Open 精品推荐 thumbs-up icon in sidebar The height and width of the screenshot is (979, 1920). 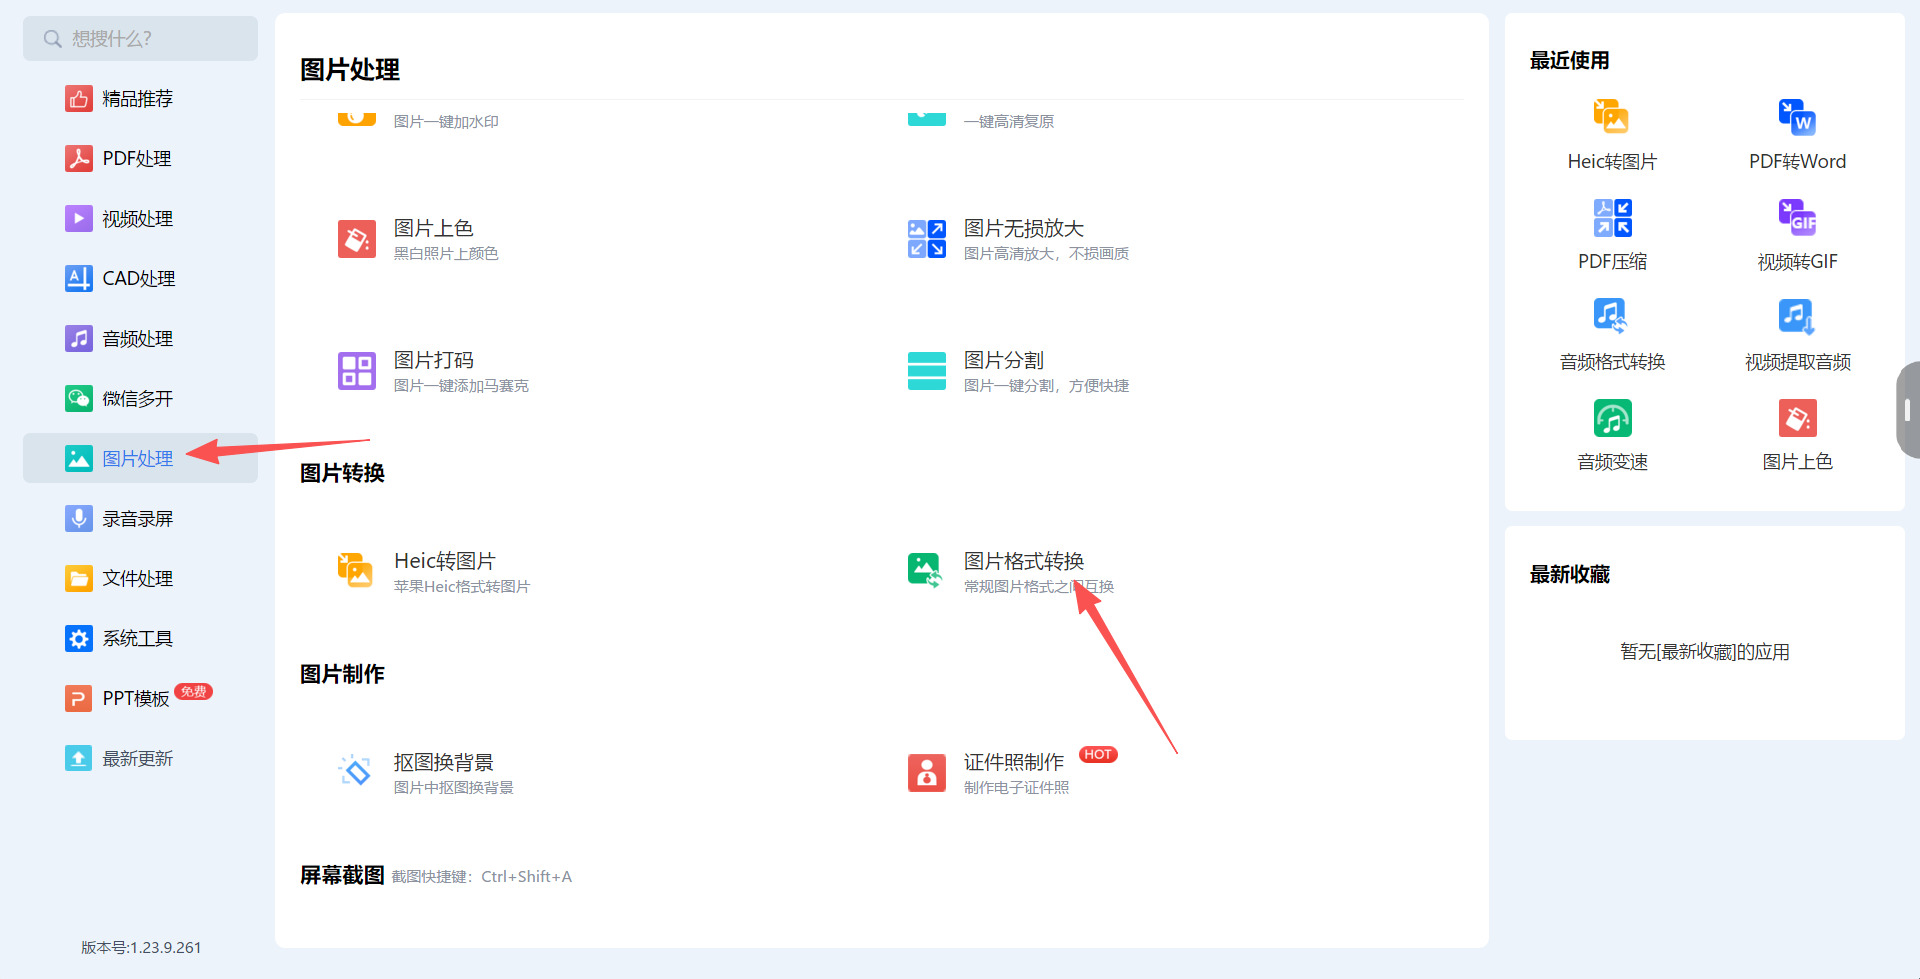click(x=79, y=99)
